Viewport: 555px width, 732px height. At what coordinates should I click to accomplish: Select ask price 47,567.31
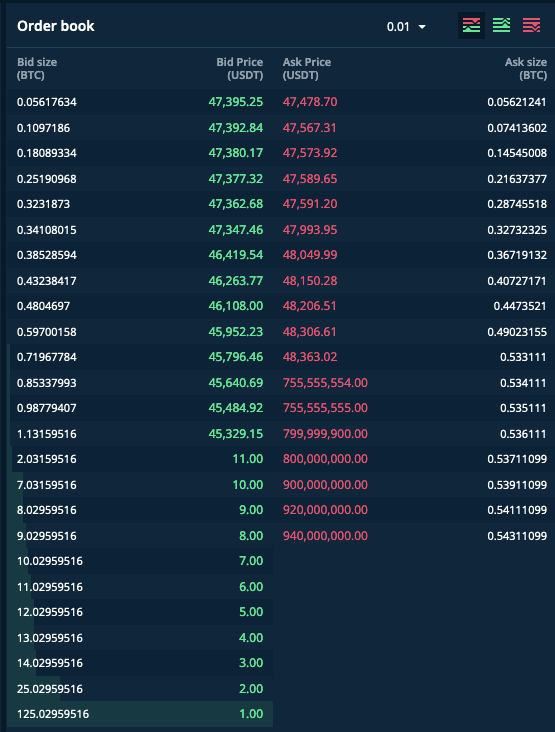pos(309,128)
